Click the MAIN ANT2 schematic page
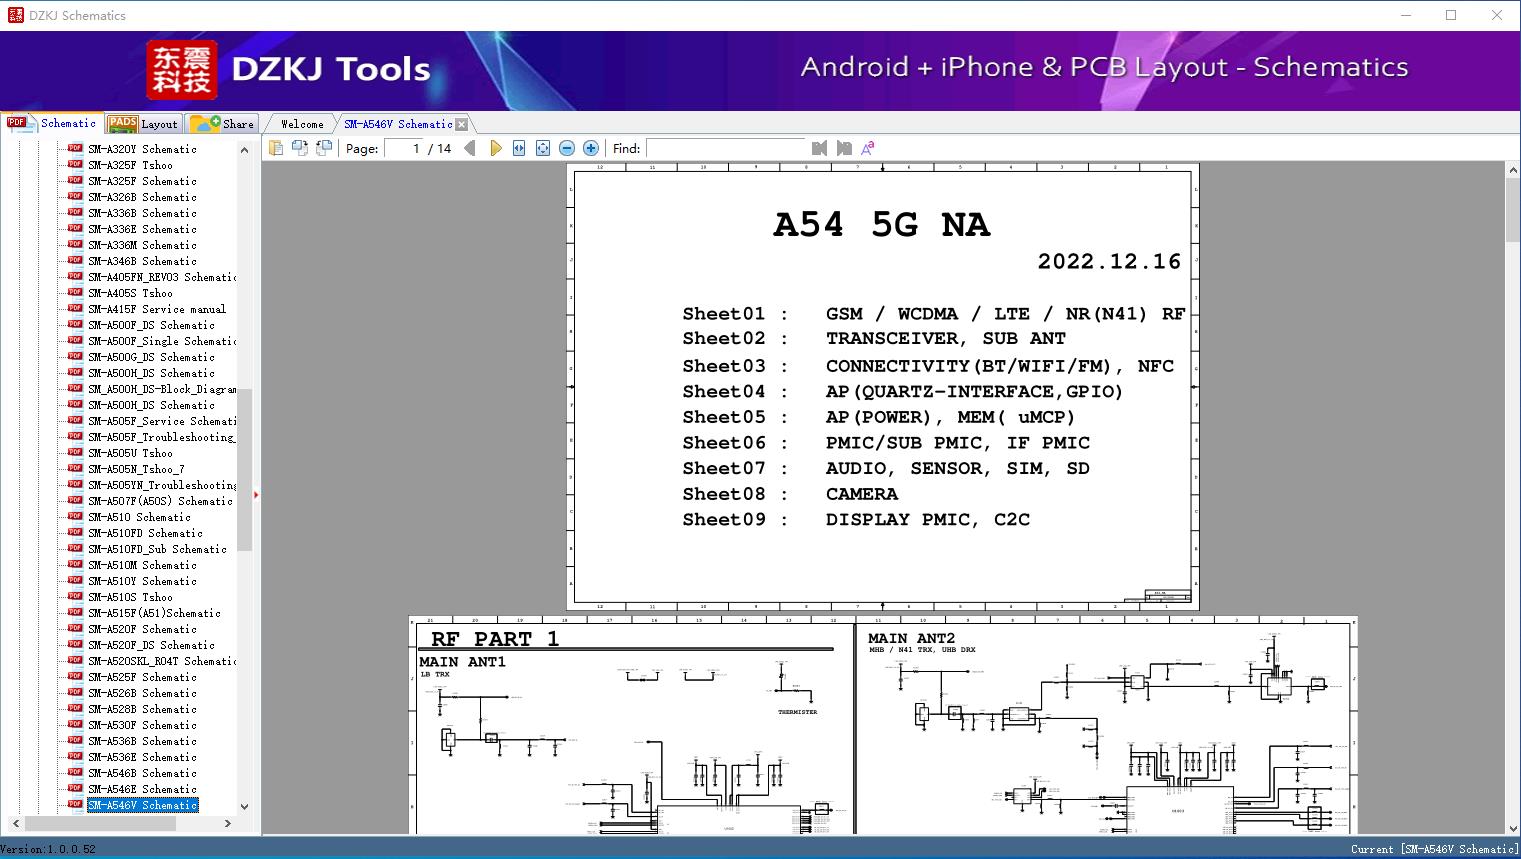The height and width of the screenshot is (859, 1521). pyautogui.click(x=1107, y=726)
